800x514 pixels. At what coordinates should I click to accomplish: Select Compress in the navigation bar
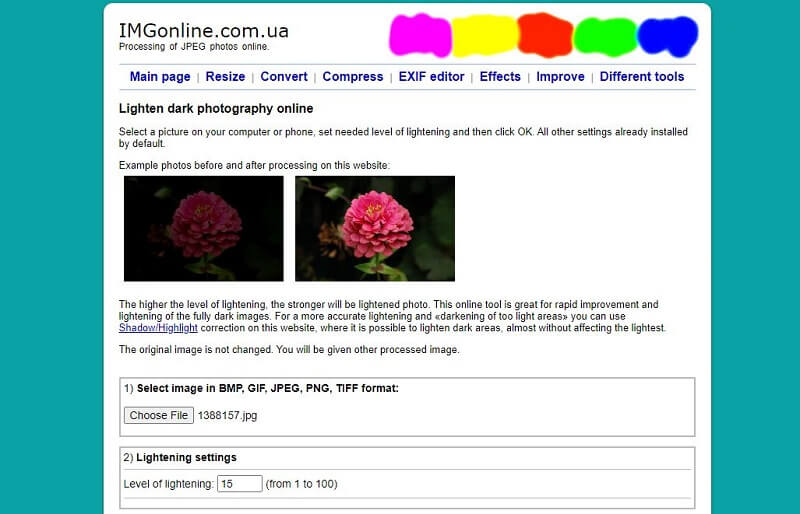[x=353, y=77]
